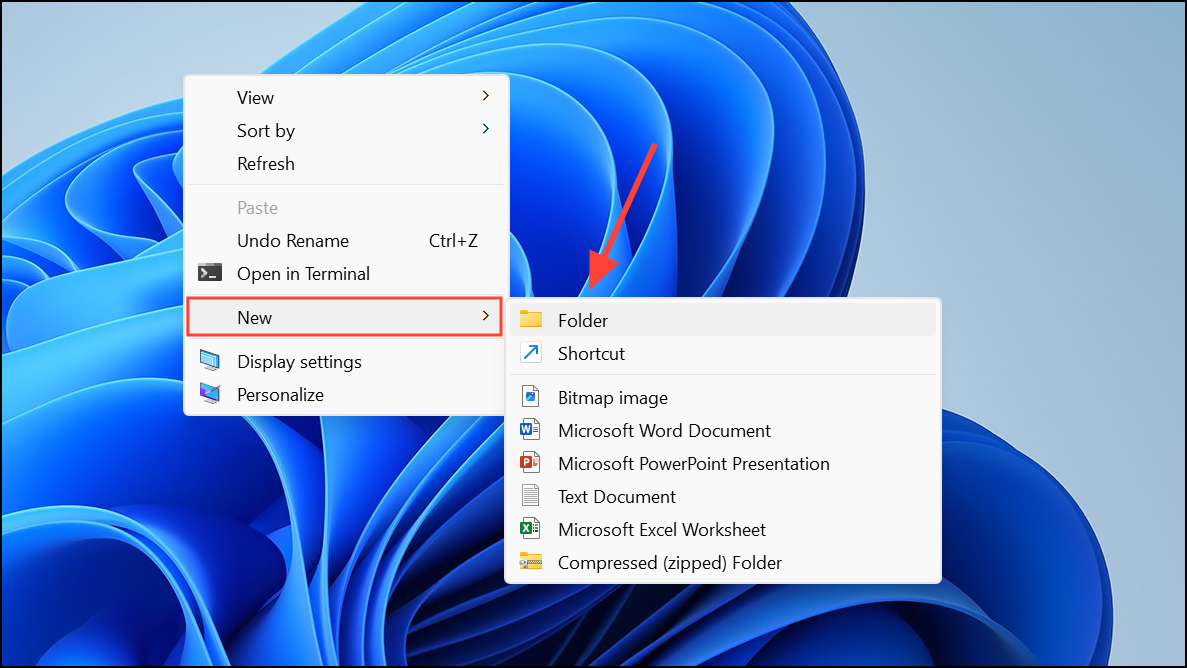Click the Display settings monitor icon
This screenshot has width=1187, height=668.
tap(210, 361)
